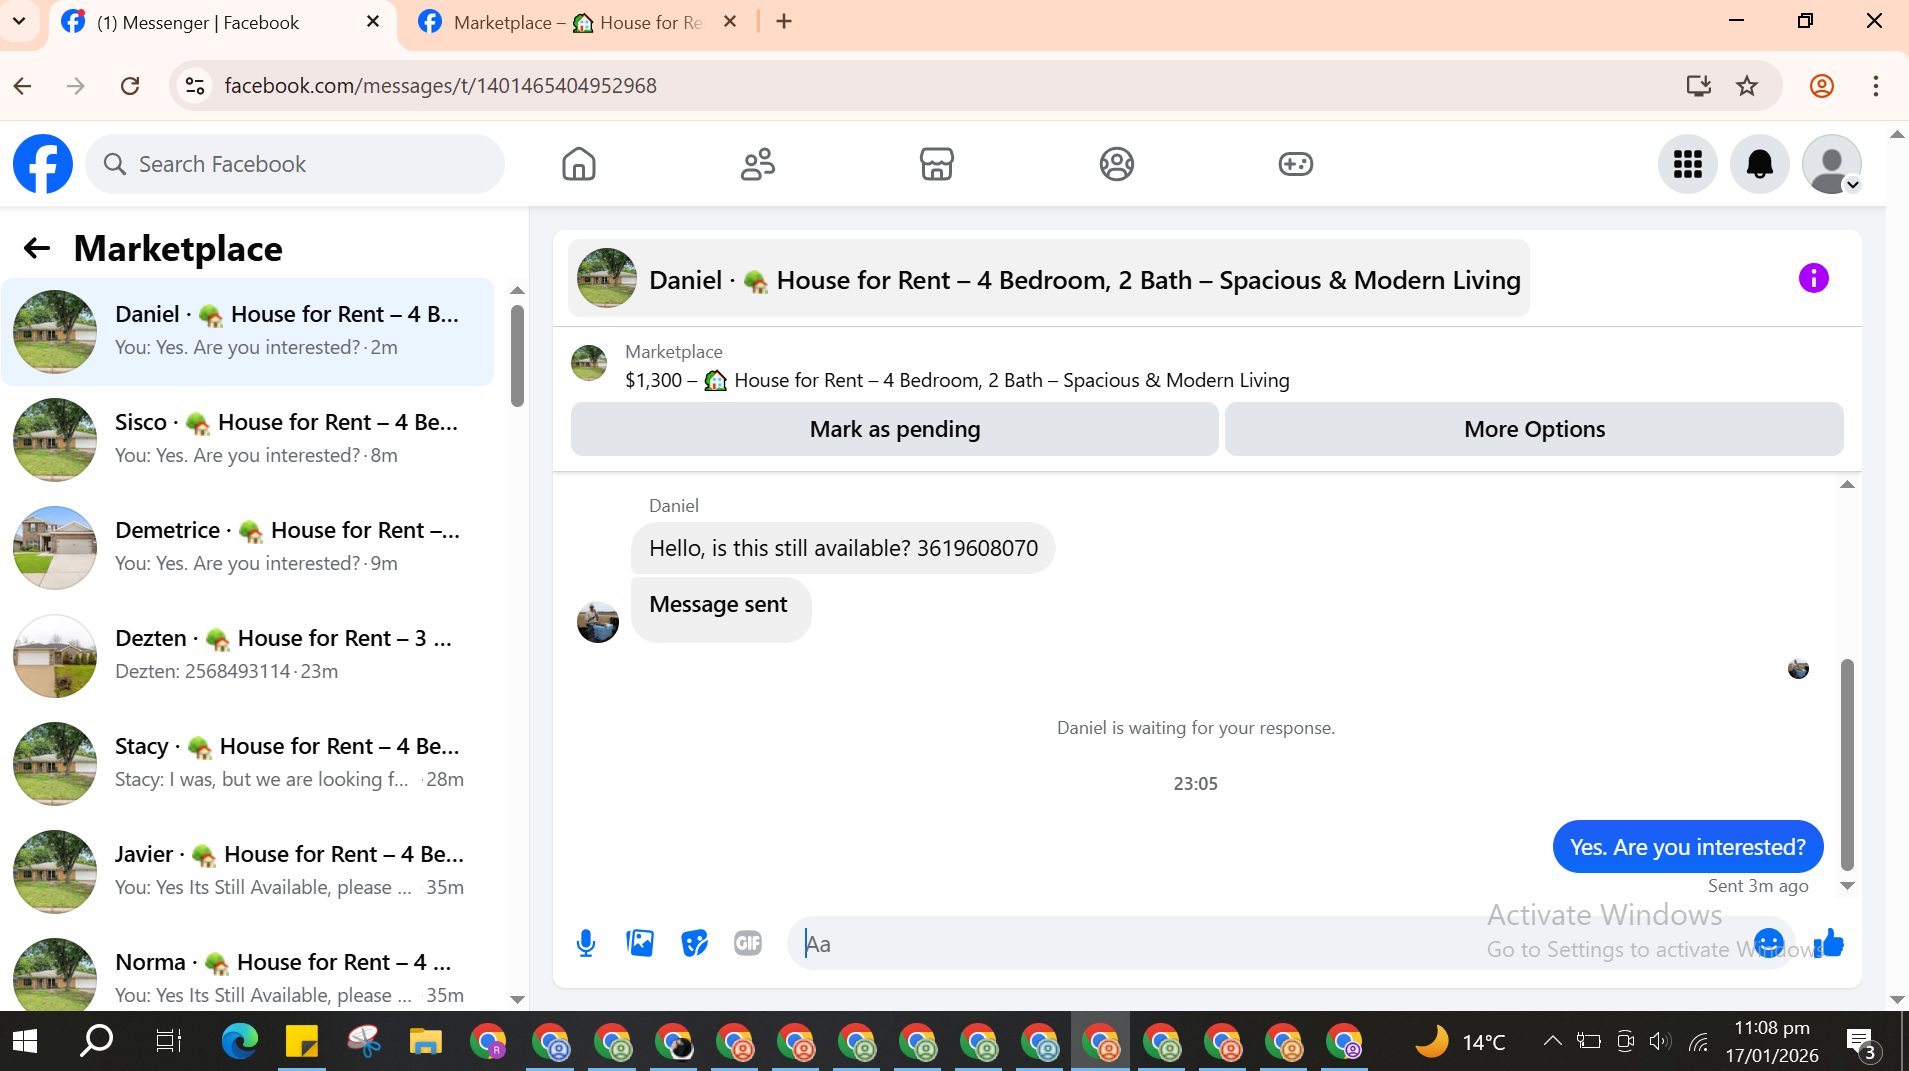Go back in browser history
1909x1071 pixels.
click(x=23, y=86)
